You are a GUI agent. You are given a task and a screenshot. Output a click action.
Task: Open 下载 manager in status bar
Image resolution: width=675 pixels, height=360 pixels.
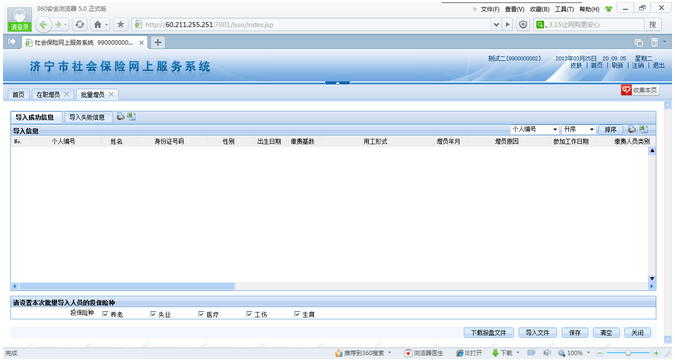pos(502,353)
